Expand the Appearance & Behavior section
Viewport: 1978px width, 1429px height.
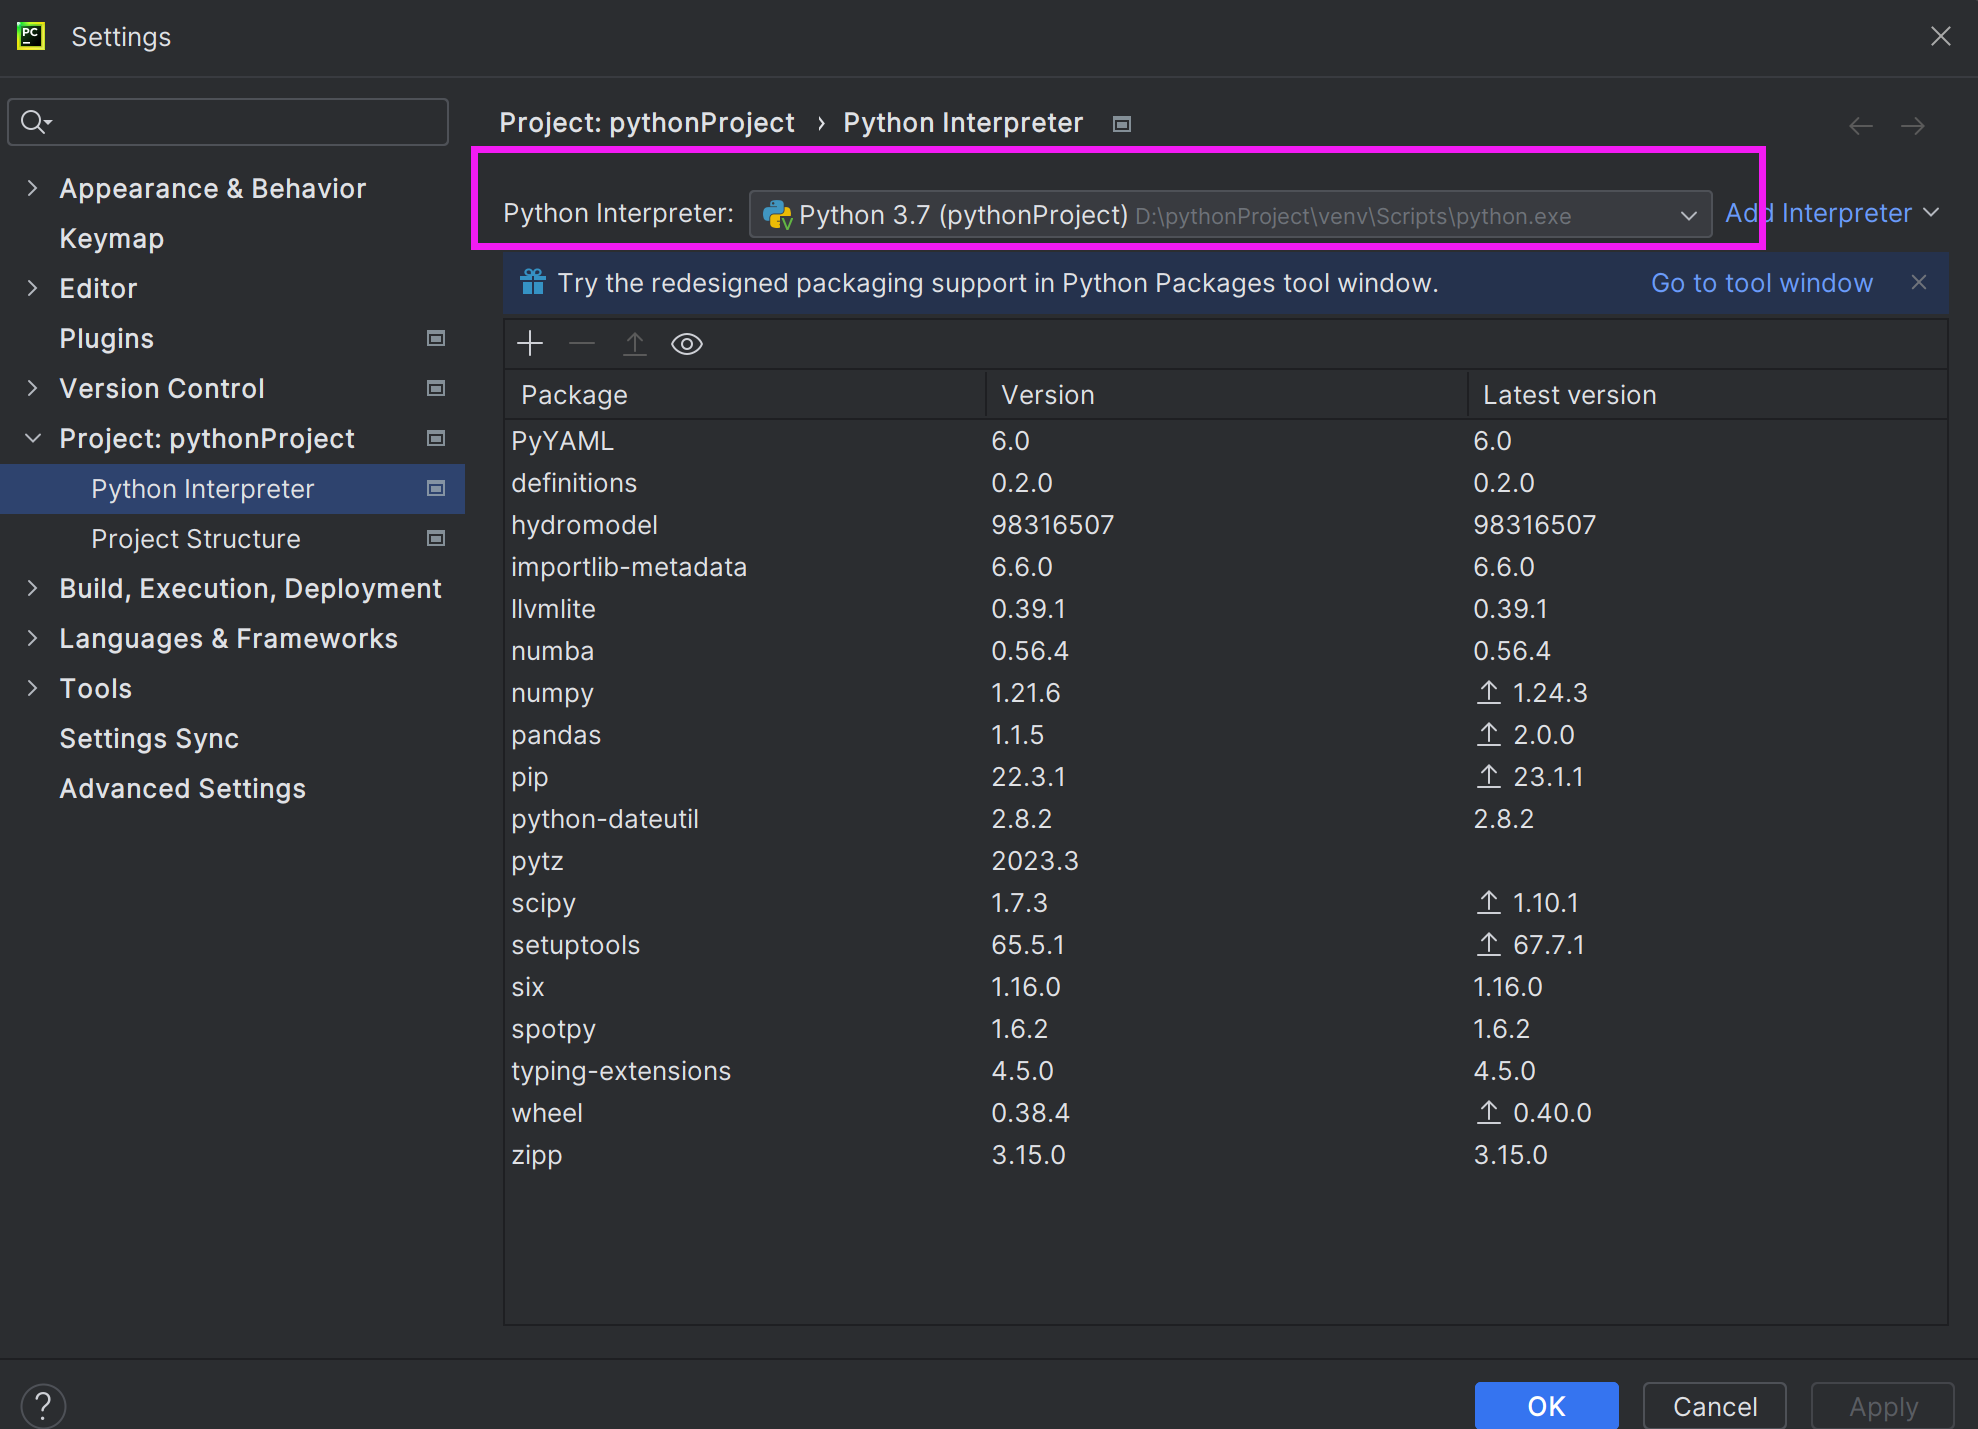(32, 188)
